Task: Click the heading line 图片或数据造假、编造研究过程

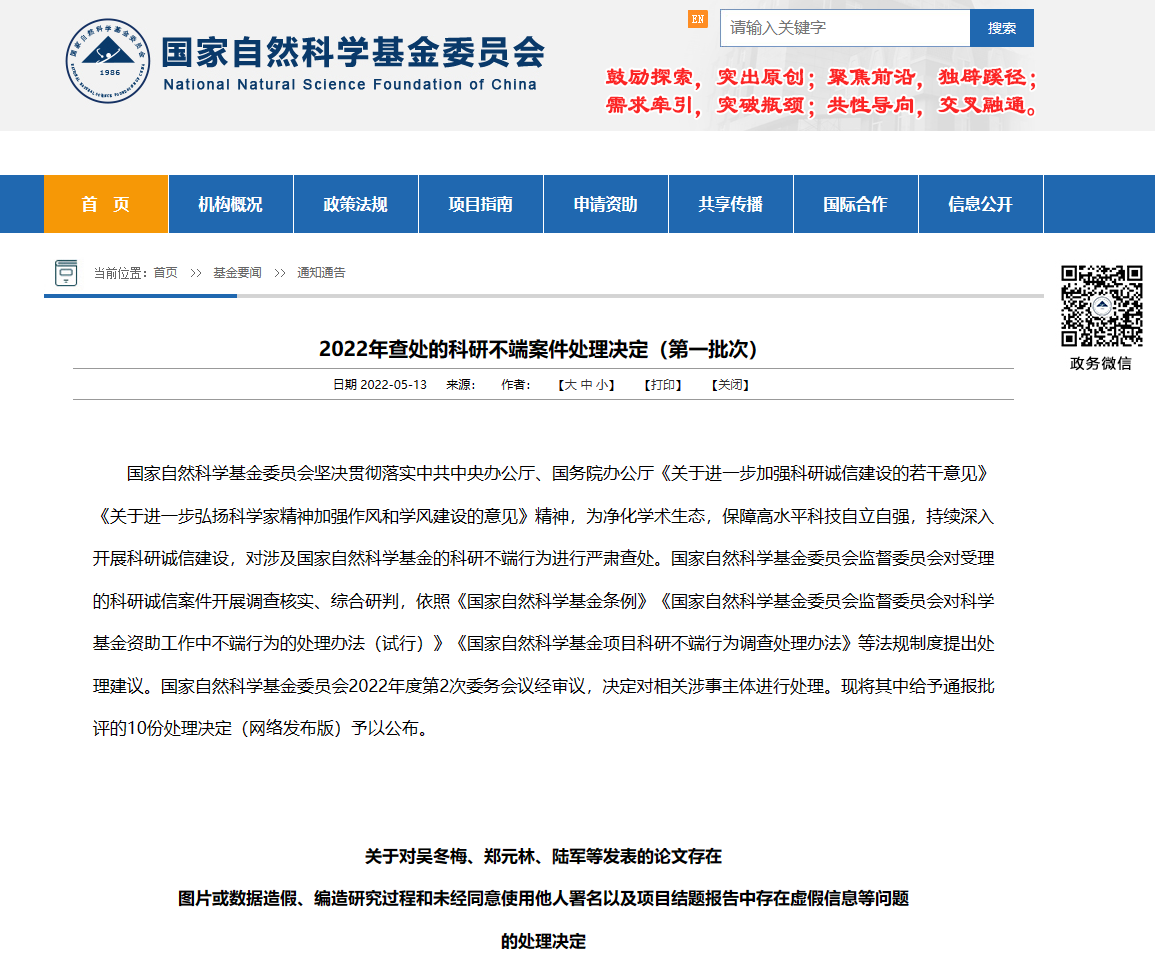Action: 544,899
